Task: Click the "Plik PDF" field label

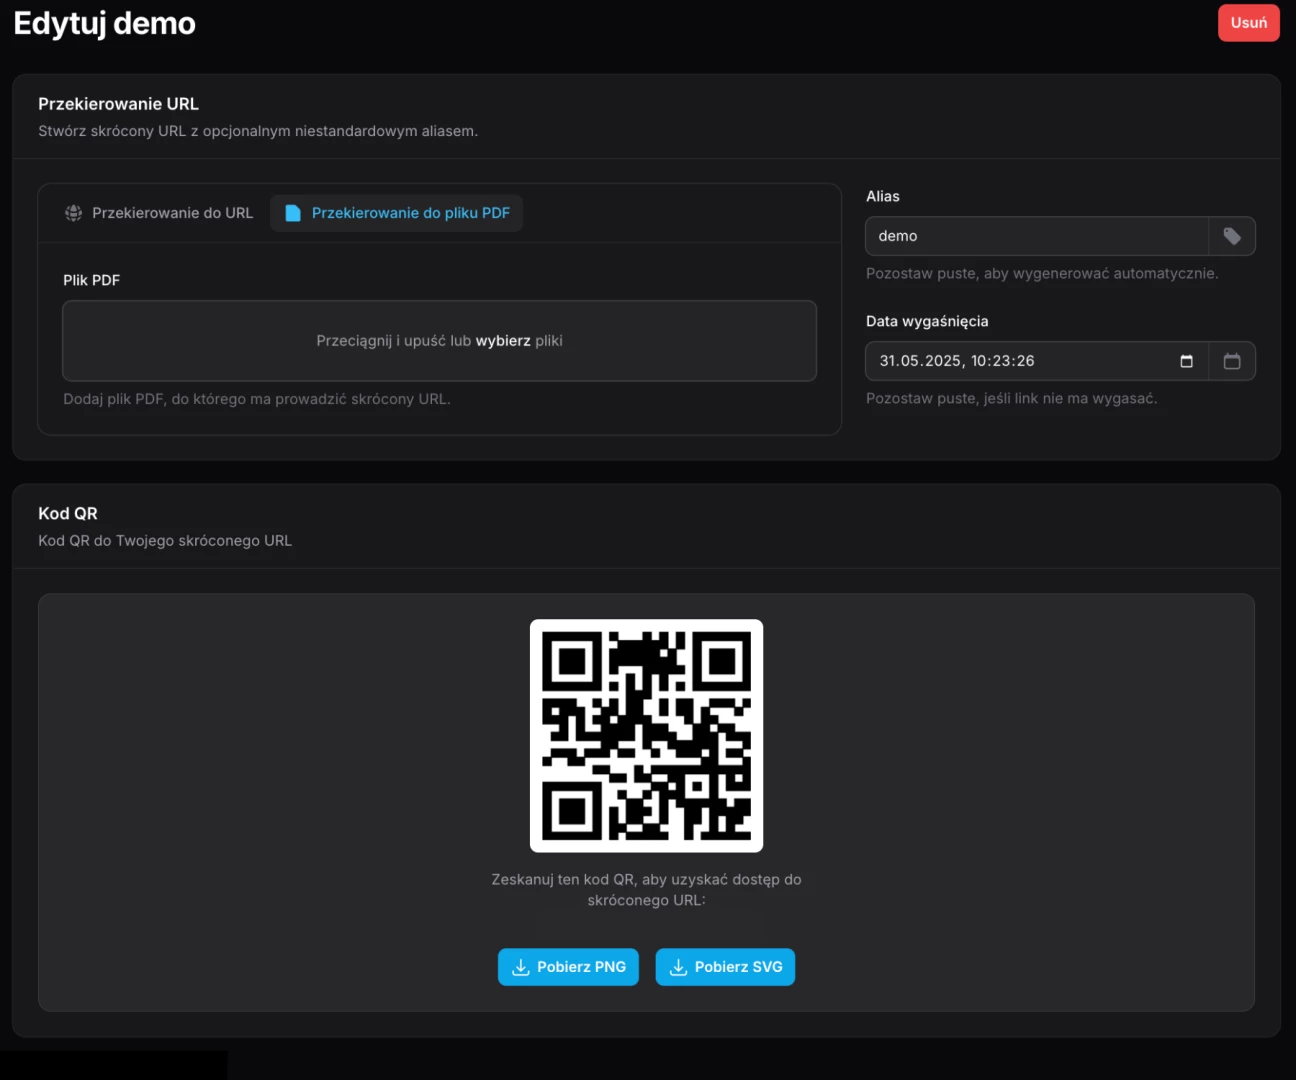Action: tap(91, 280)
